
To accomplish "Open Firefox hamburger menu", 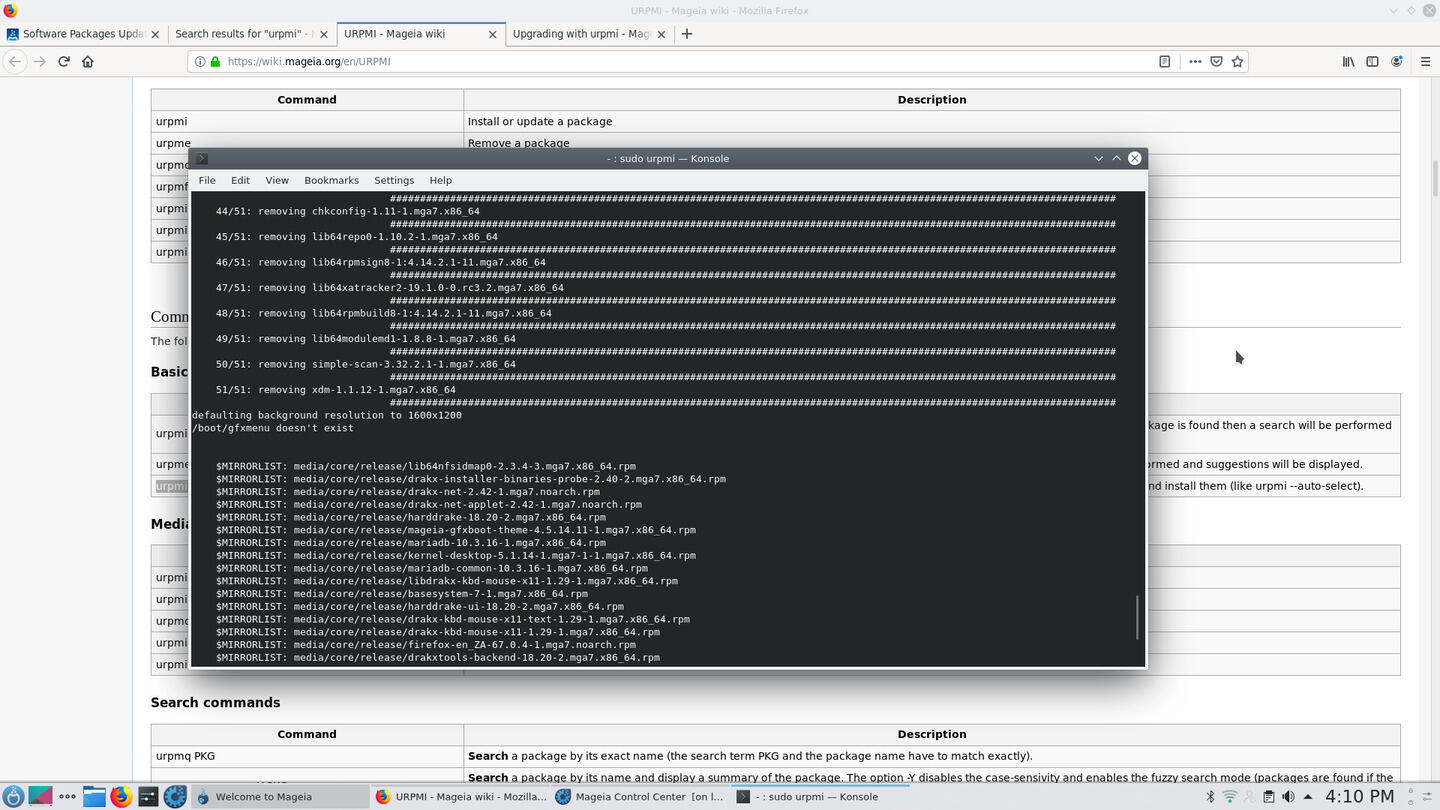I will [1425, 61].
